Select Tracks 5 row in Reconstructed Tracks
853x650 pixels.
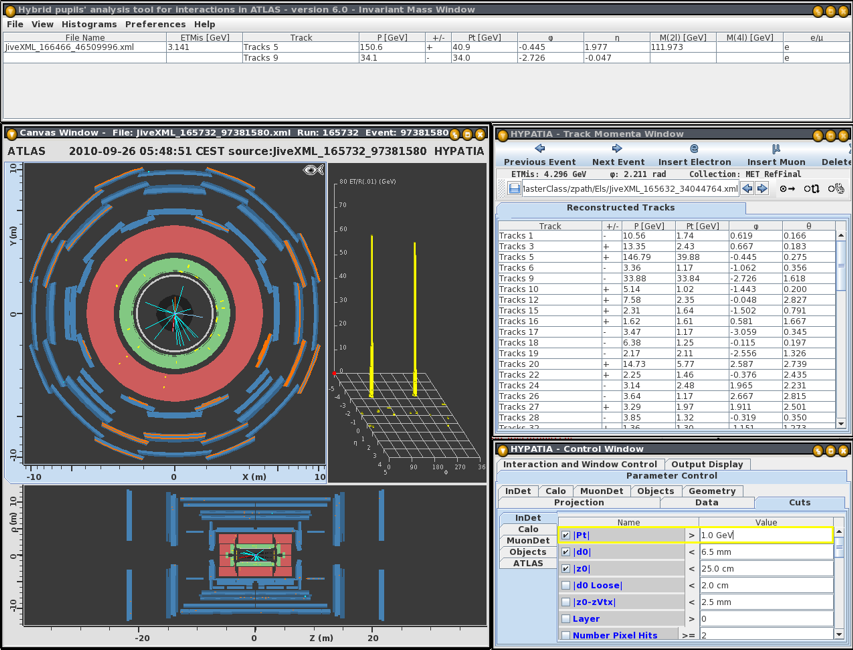click(520, 257)
